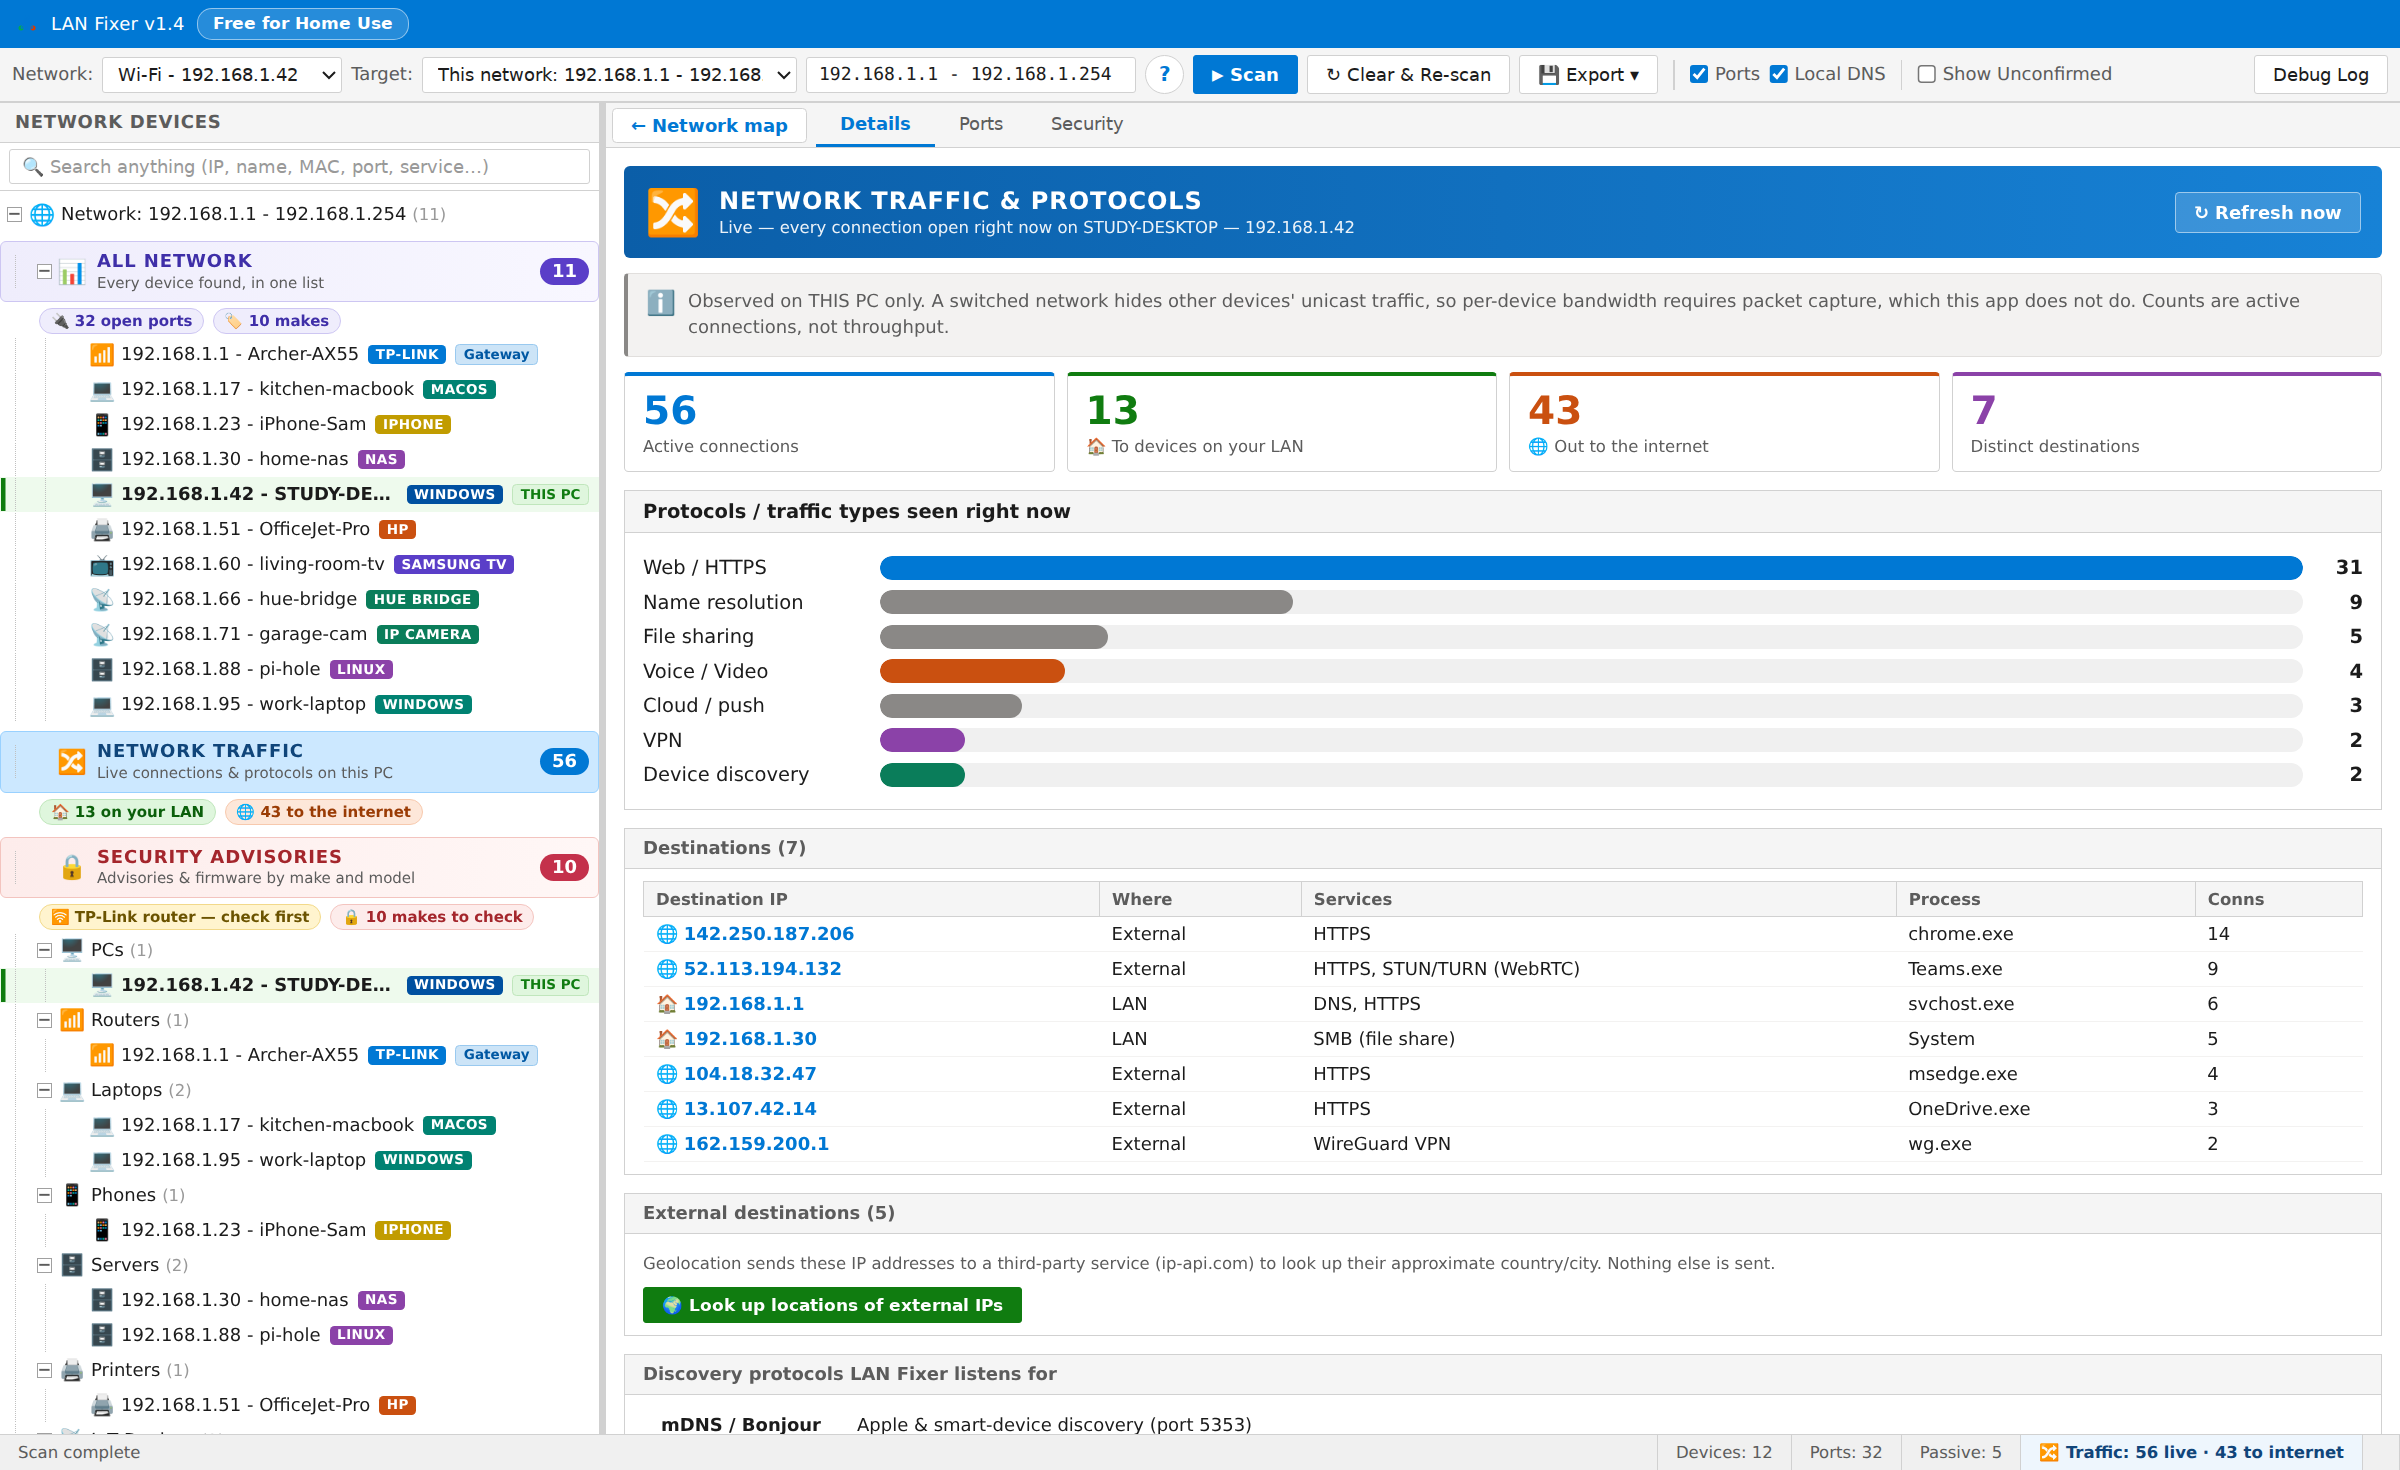This screenshot has height=1470, width=2400.
Task: Click the camera device icon for garage-cam
Action: pyautogui.click(x=102, y=635)
